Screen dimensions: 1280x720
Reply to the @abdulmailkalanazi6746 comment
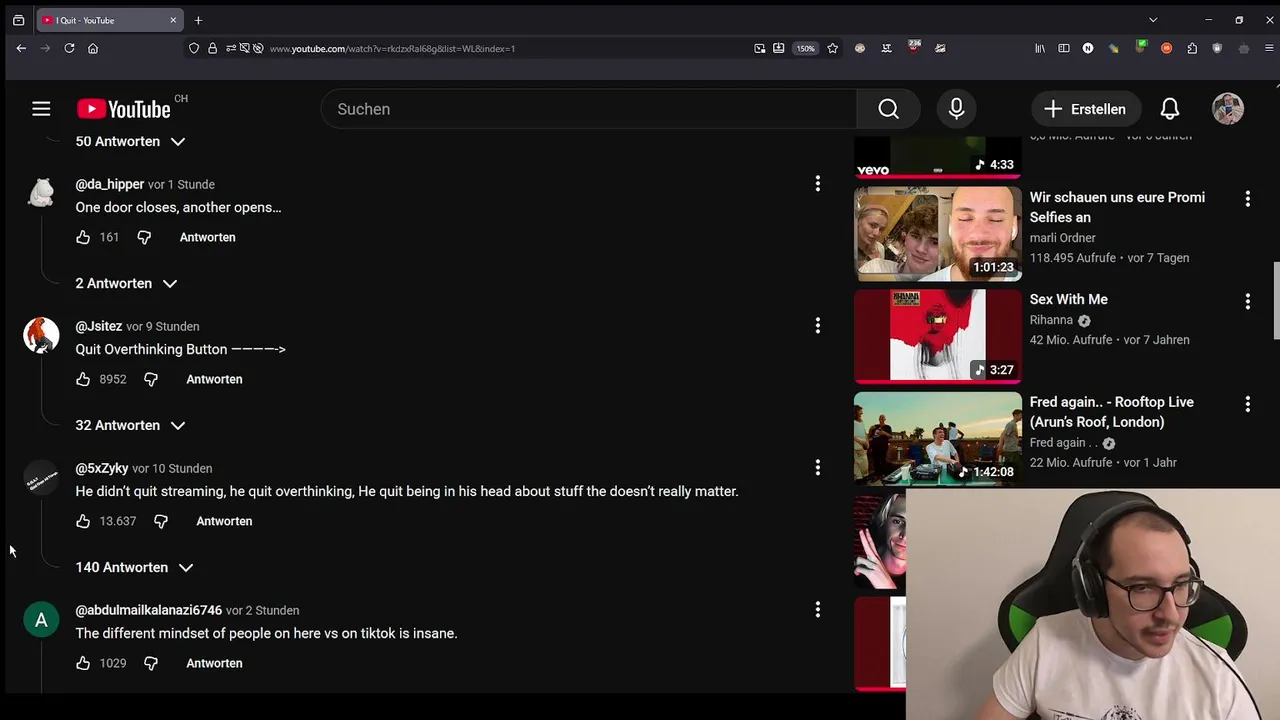coord(214,663)
